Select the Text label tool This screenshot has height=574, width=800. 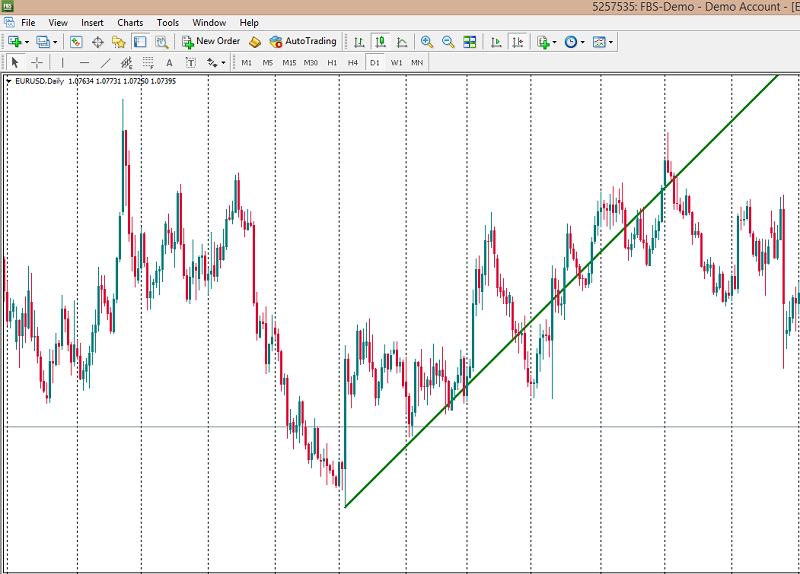[x=169, y=62]
